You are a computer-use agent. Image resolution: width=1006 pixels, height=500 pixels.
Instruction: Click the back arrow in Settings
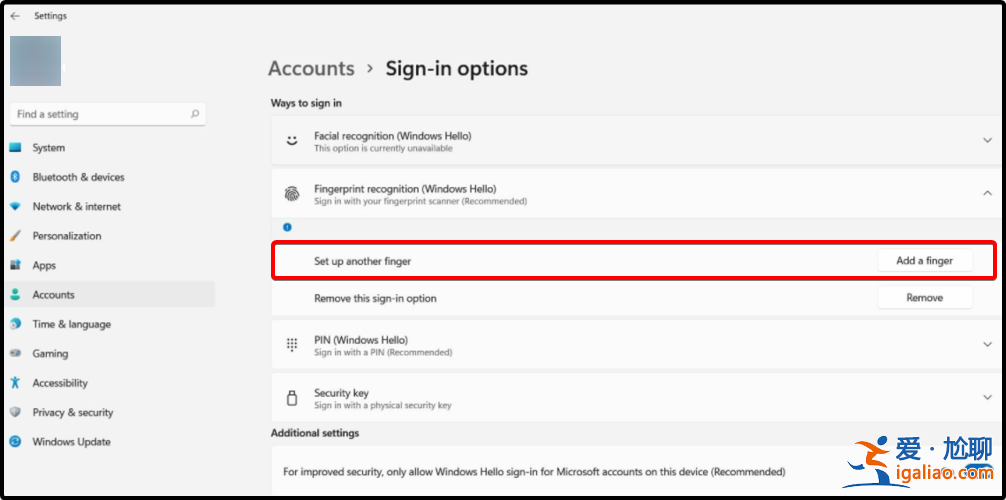pyautogui.click(x=15, y=16)
